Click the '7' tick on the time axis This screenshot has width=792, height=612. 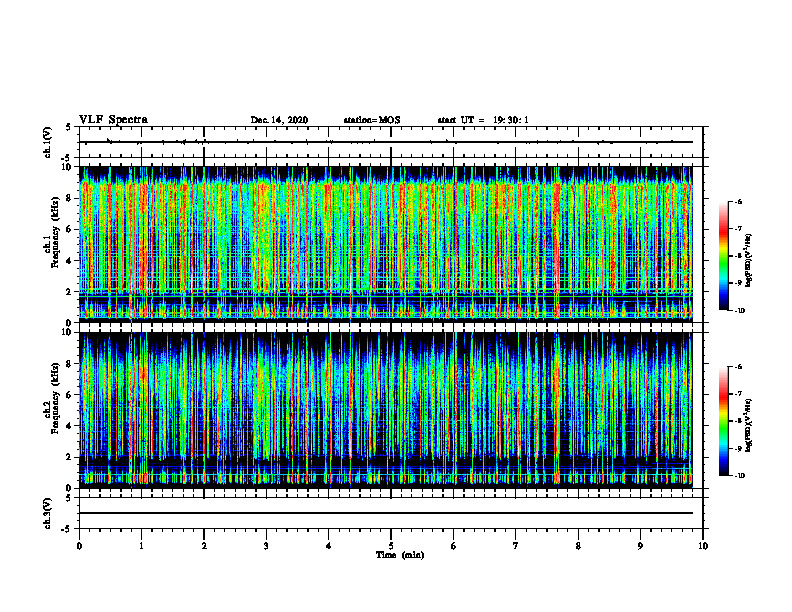point(516,546)
